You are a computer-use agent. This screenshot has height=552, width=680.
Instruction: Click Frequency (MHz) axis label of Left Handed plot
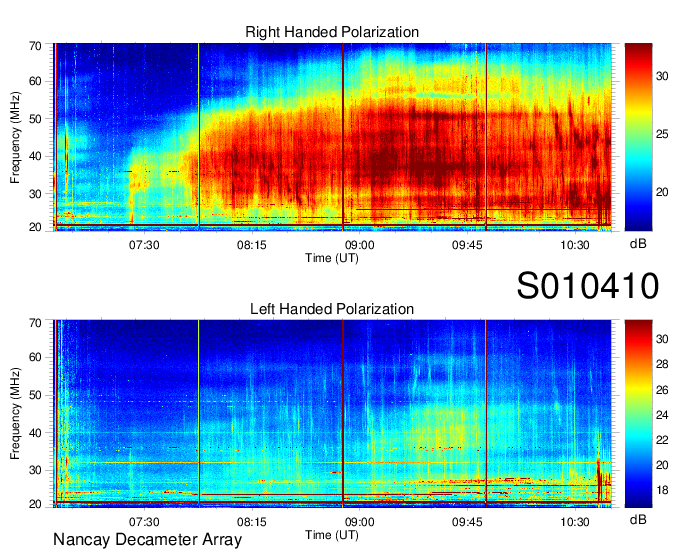tap(15, 414)
